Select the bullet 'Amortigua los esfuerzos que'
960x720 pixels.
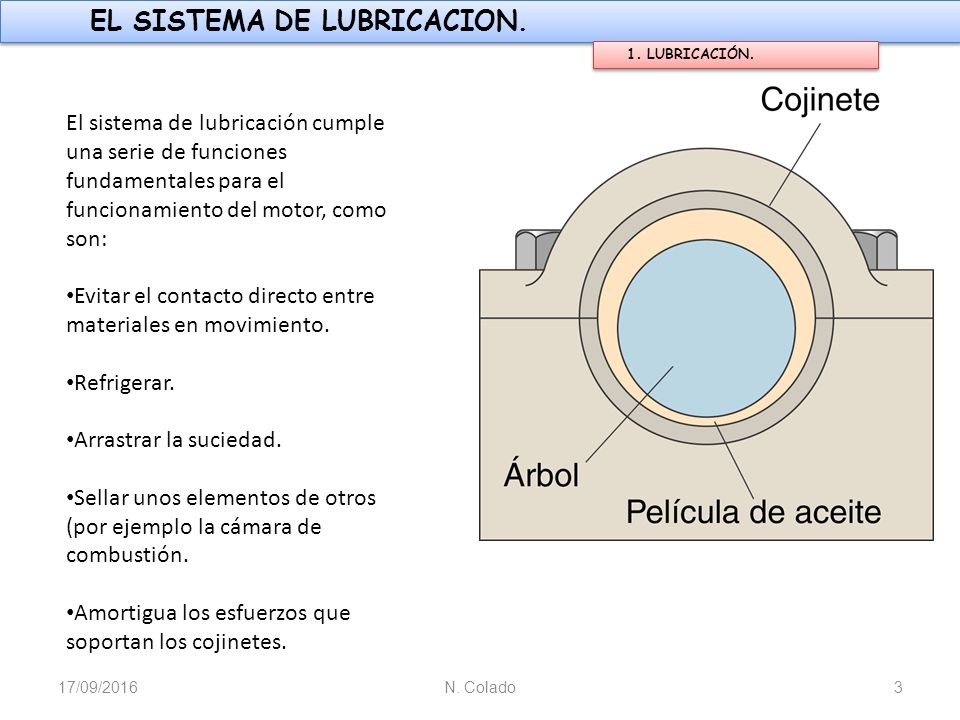pos(208,627)
